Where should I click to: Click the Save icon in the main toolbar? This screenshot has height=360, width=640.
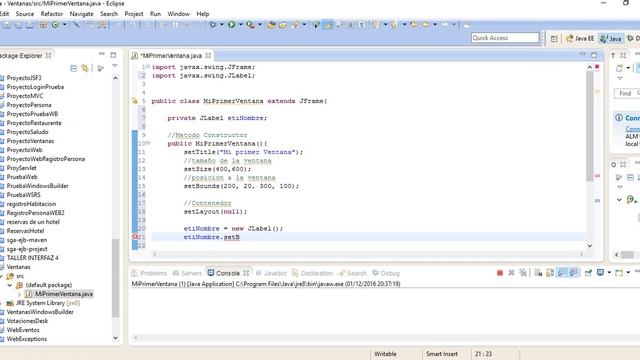tap(7, 25)
